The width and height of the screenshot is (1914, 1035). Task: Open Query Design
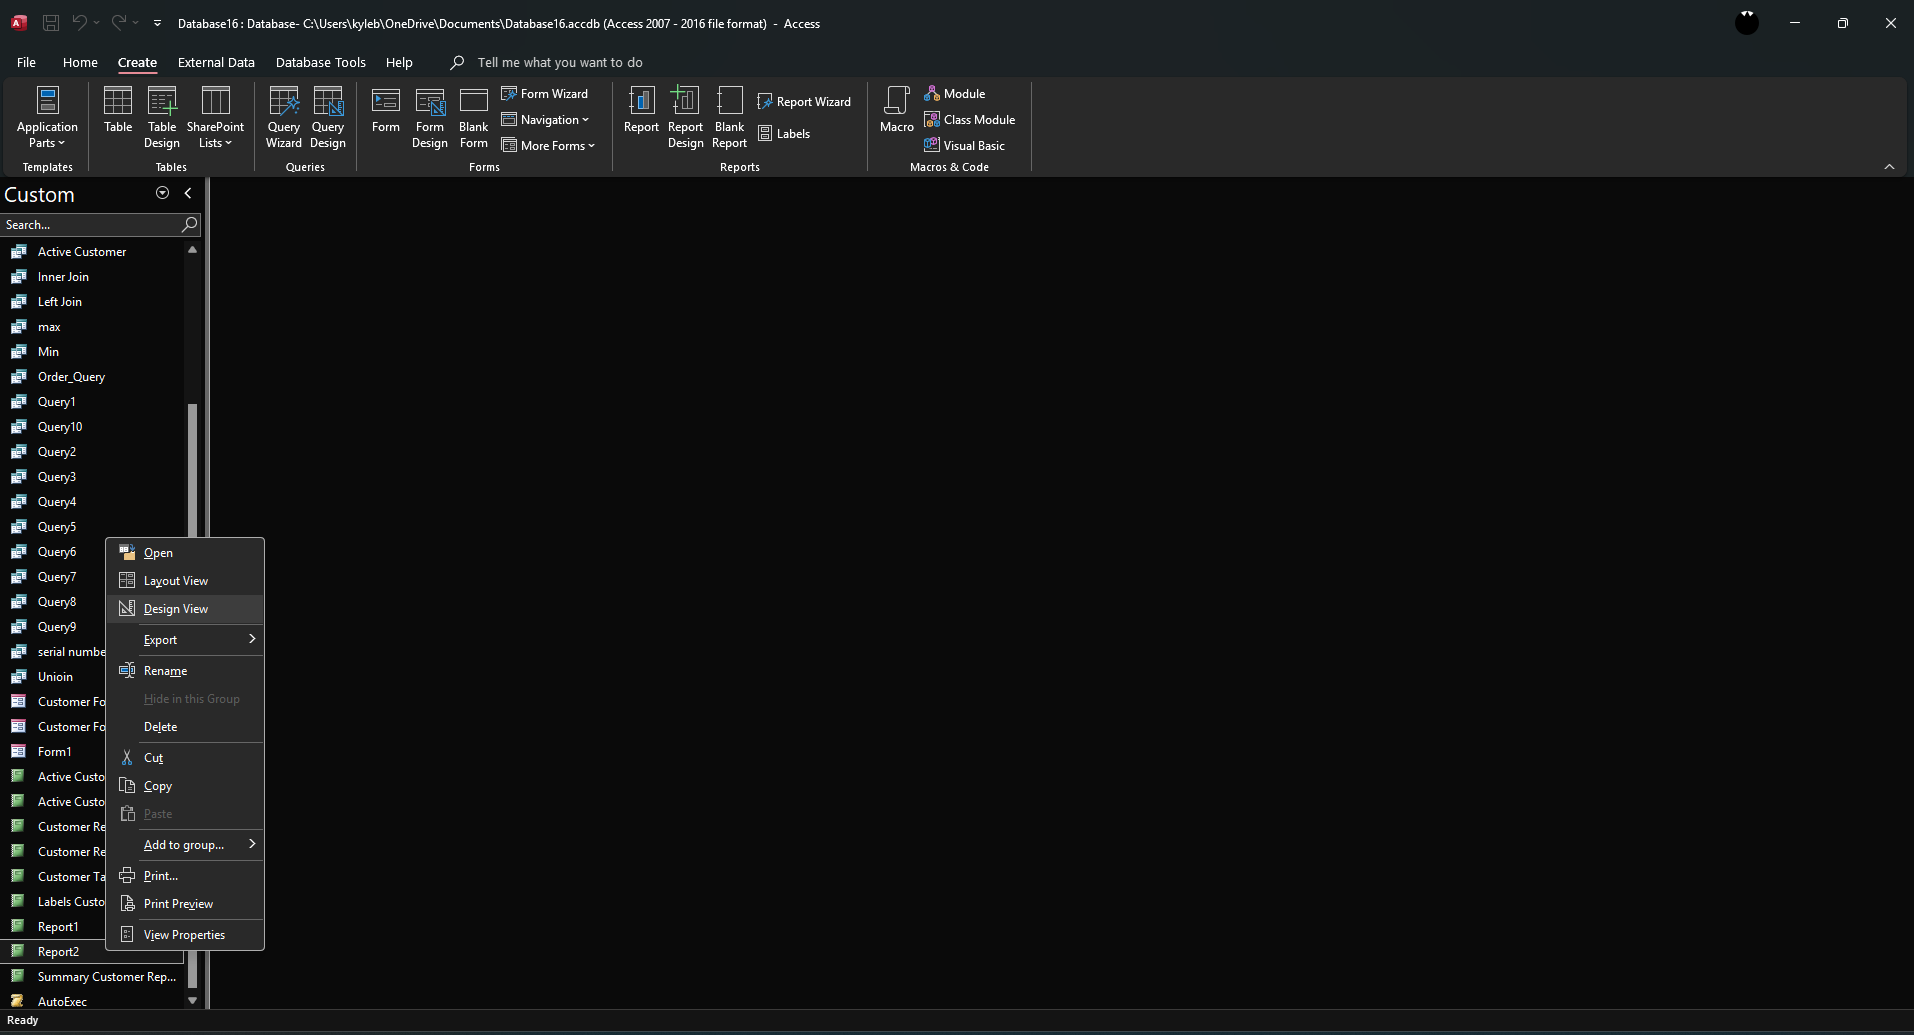[328, 117]
